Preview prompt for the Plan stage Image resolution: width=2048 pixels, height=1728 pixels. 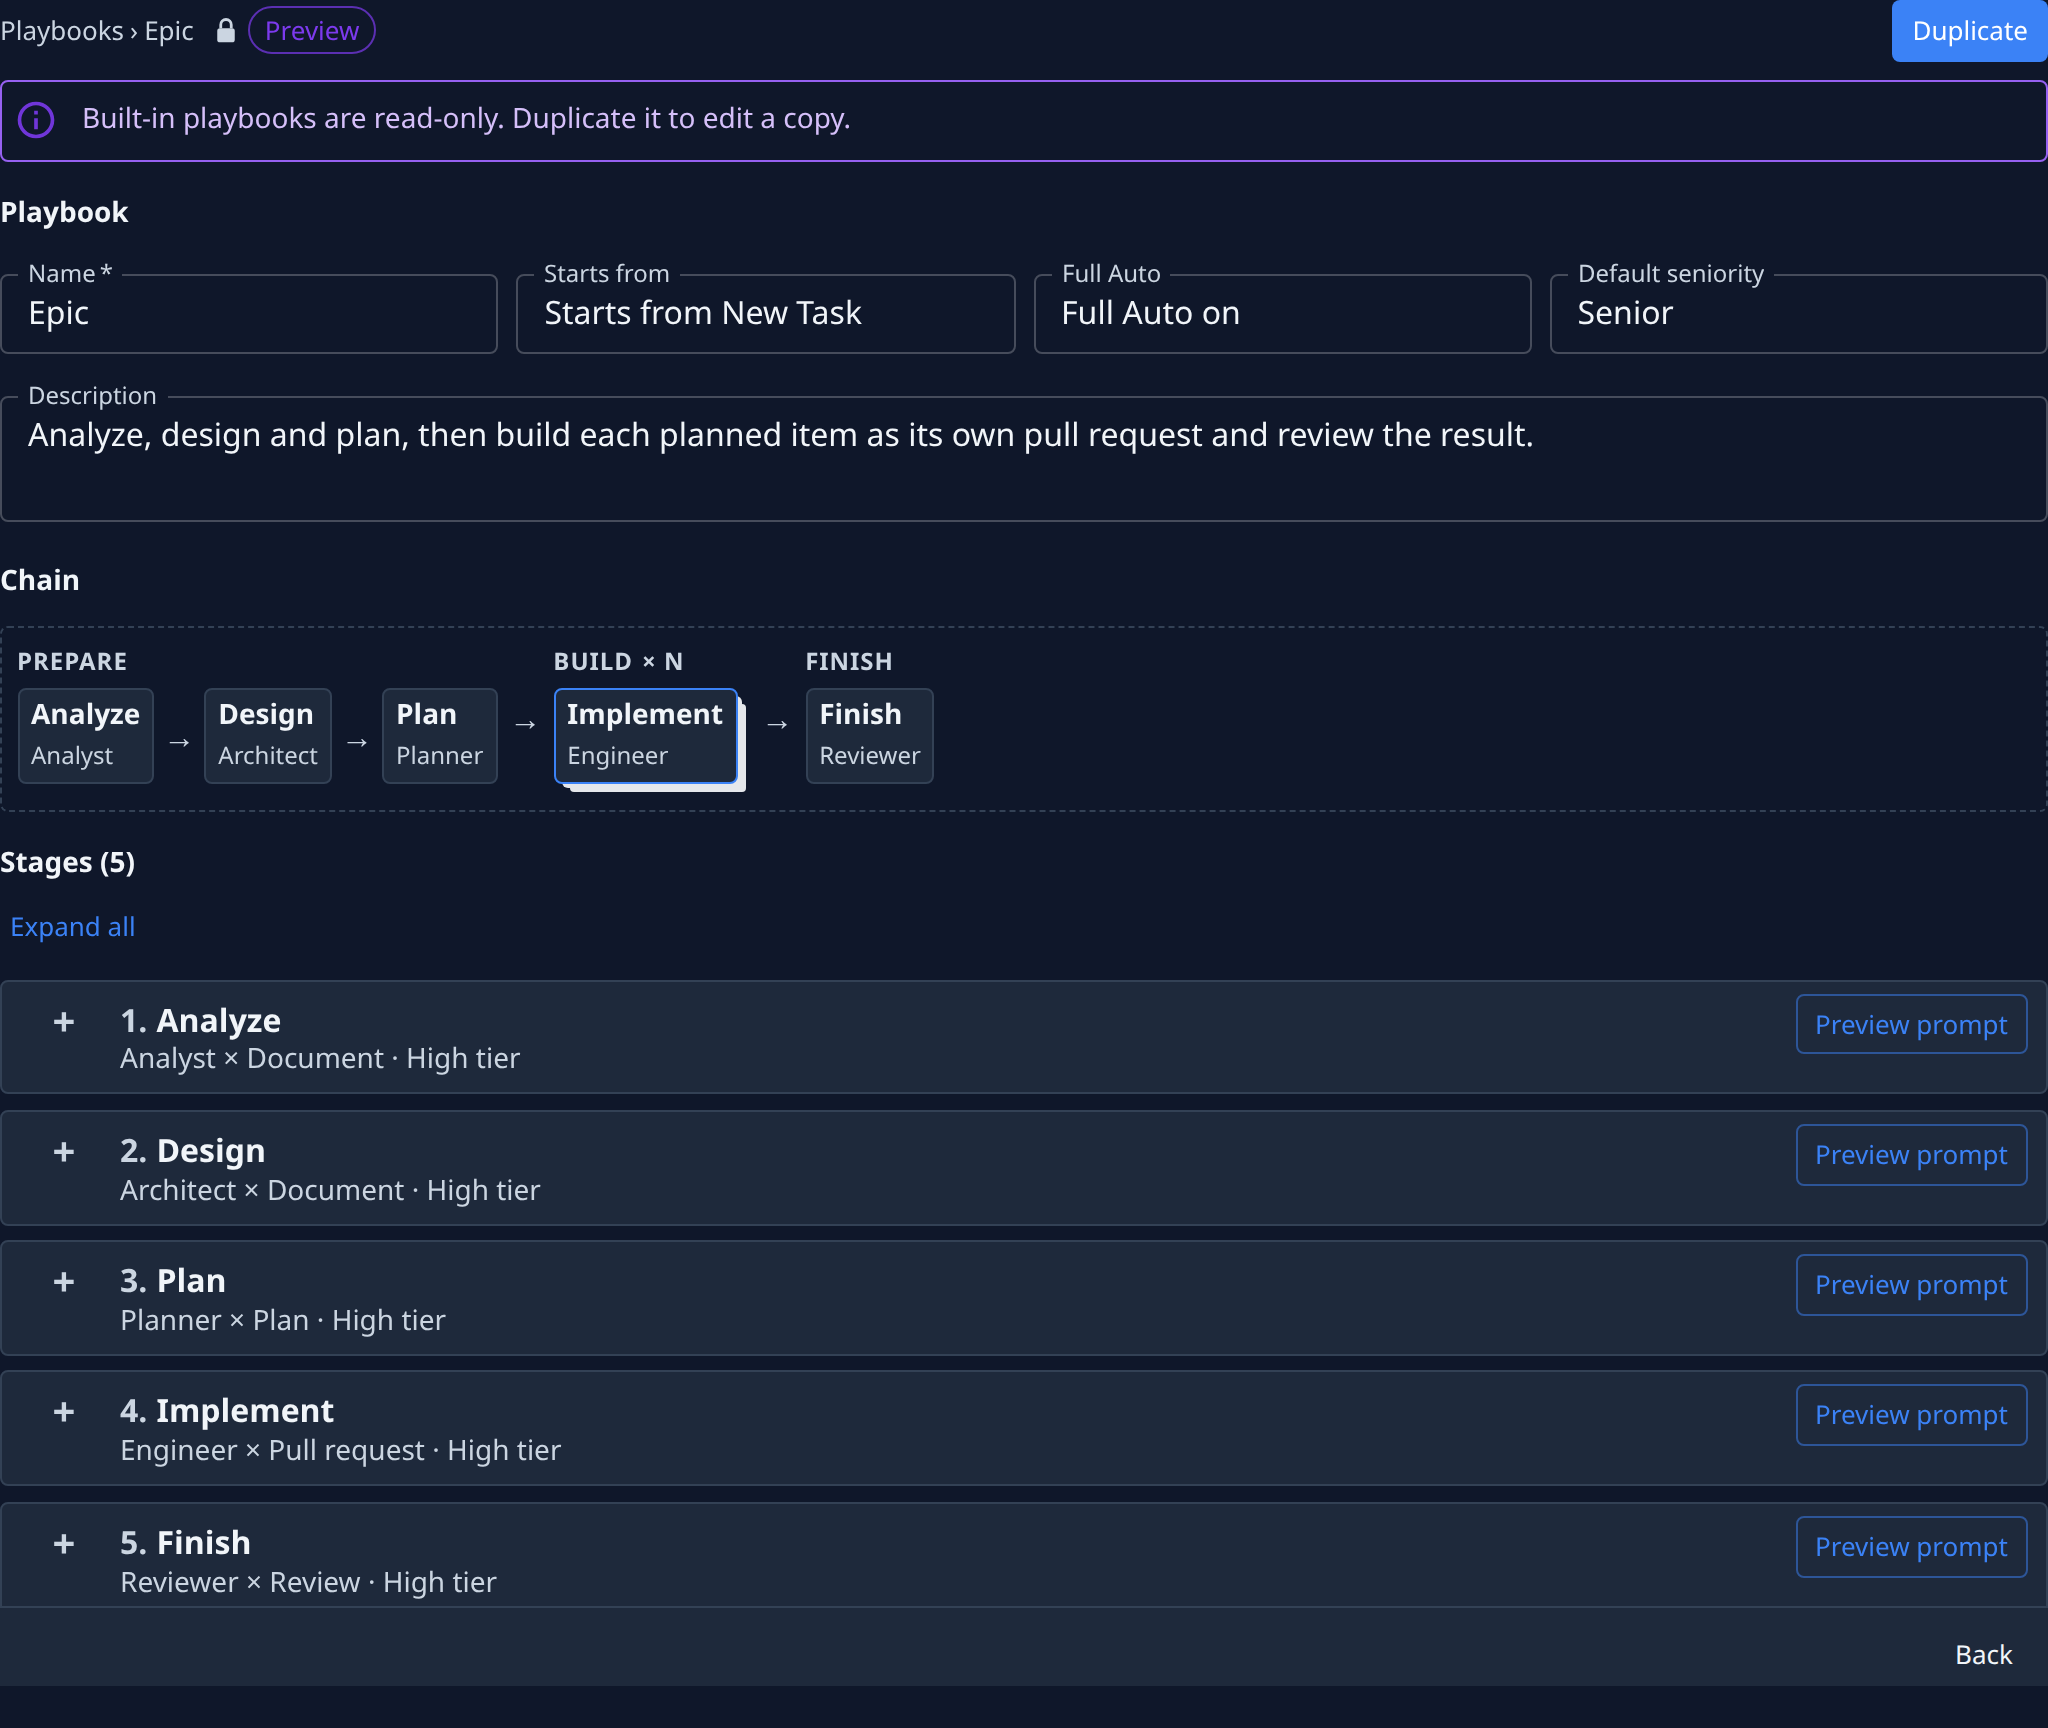(1911, 1285)
